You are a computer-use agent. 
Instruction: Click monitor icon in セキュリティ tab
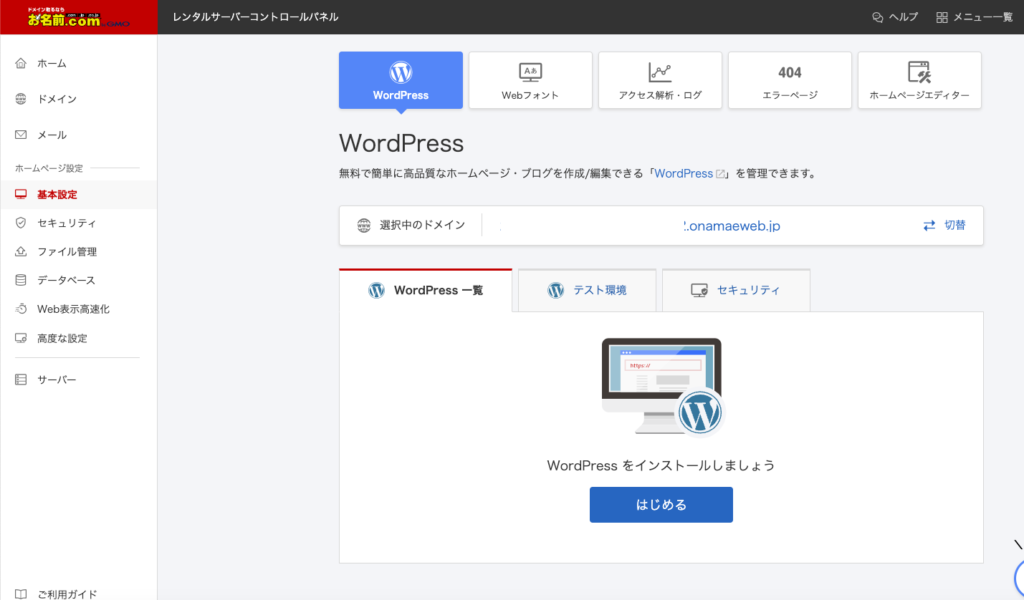pos(699,291)
